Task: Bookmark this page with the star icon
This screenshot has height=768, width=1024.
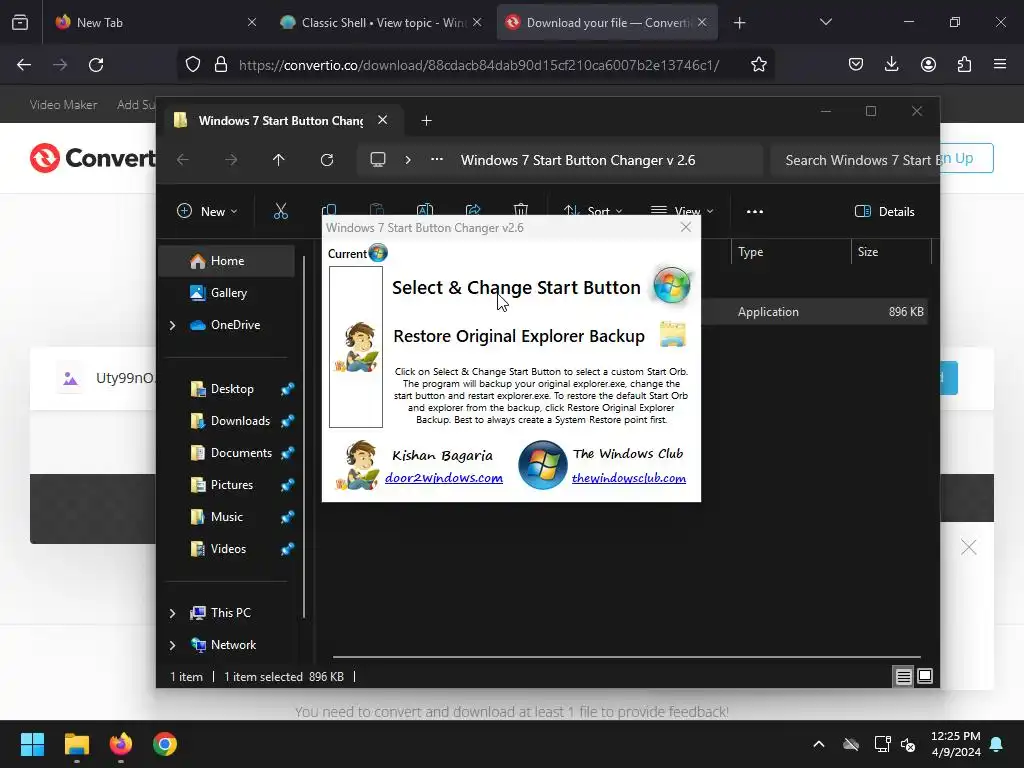Action: tap(758, 64)
